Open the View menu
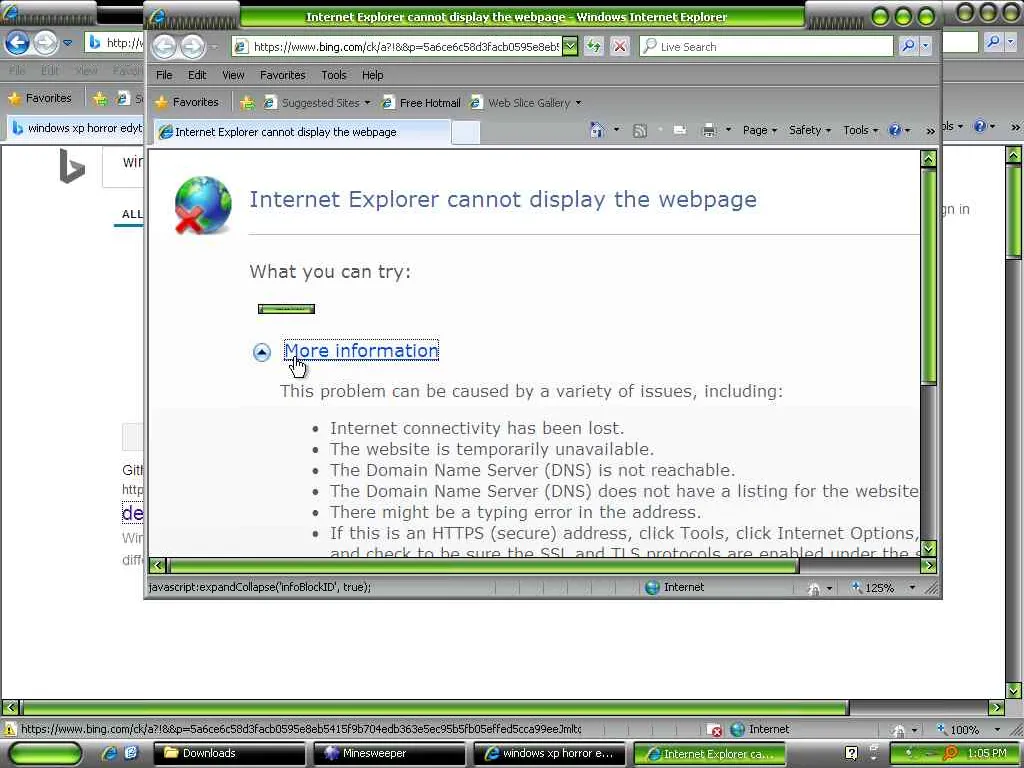Viewport: 1024px width, 768px height. (x=233, y=75)
